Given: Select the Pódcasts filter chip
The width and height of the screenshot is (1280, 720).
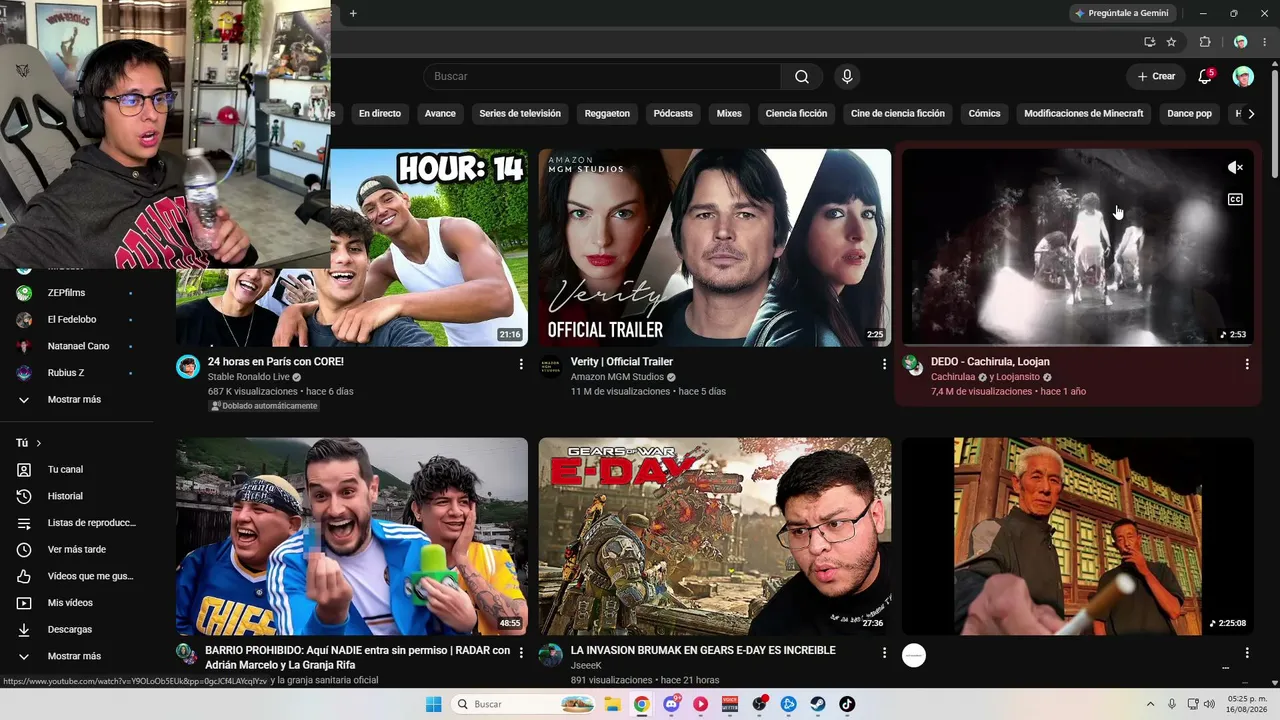Looking at the screenshot, I should [x=673, y=114].
